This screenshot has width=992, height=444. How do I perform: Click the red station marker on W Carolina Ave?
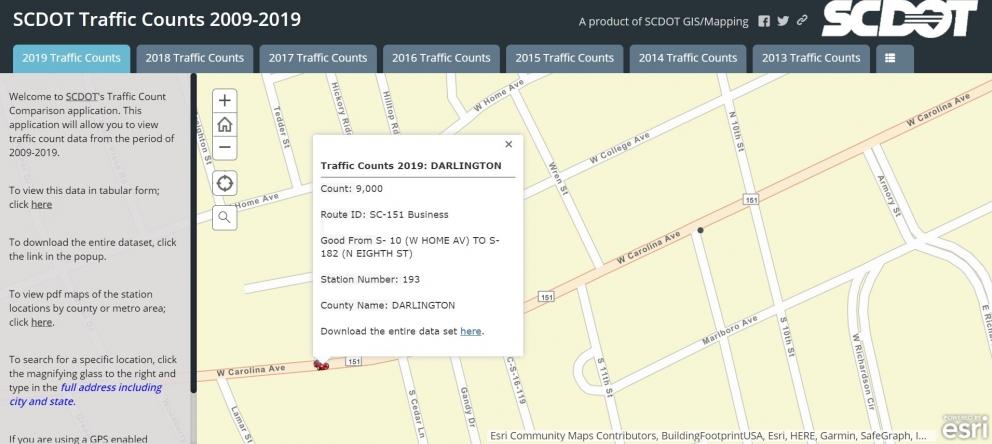[x=321, y=366]
